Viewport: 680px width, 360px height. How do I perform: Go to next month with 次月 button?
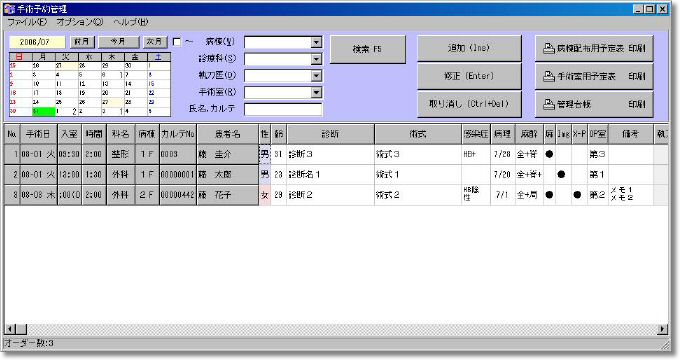154,42
